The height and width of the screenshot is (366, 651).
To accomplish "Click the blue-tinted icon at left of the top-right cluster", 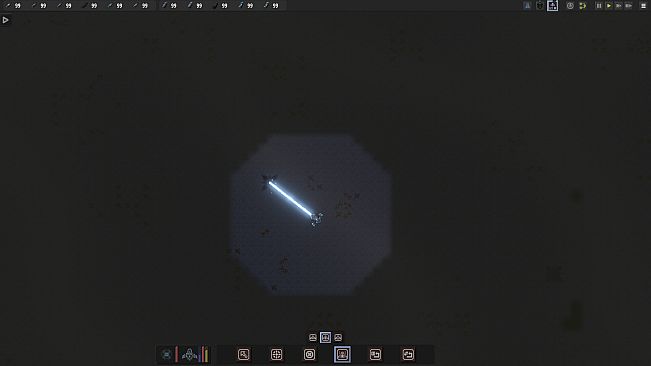I will (x=527, y=6).
